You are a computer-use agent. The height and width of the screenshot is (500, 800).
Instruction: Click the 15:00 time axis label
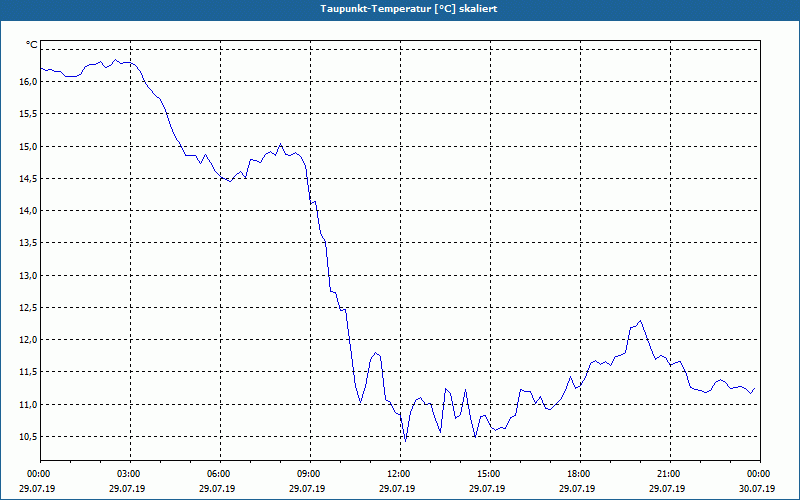490,474
